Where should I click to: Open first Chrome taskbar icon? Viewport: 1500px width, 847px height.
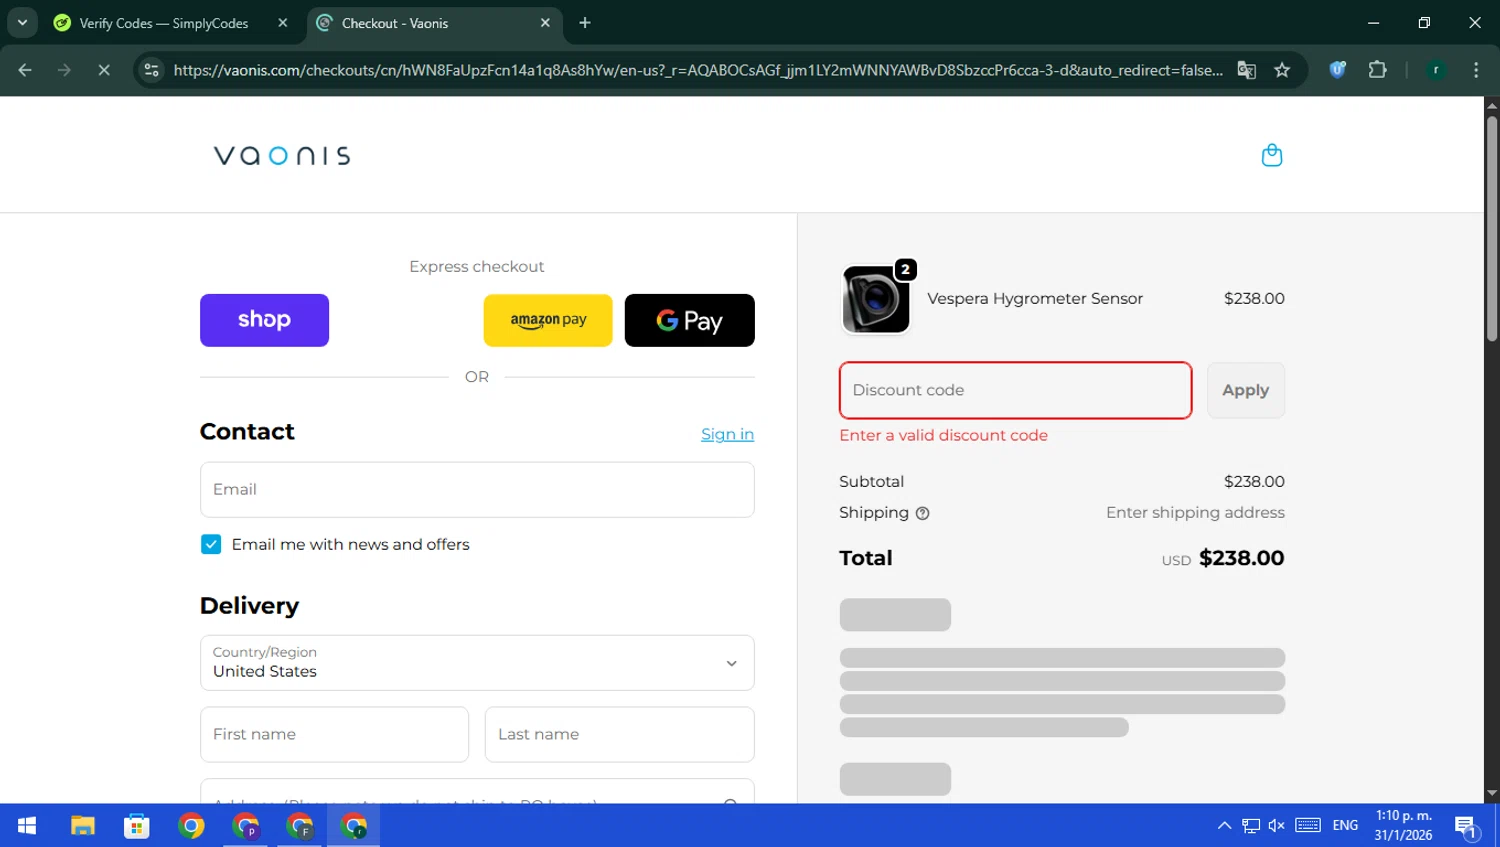pyautogui.click(x=191, y=826)
